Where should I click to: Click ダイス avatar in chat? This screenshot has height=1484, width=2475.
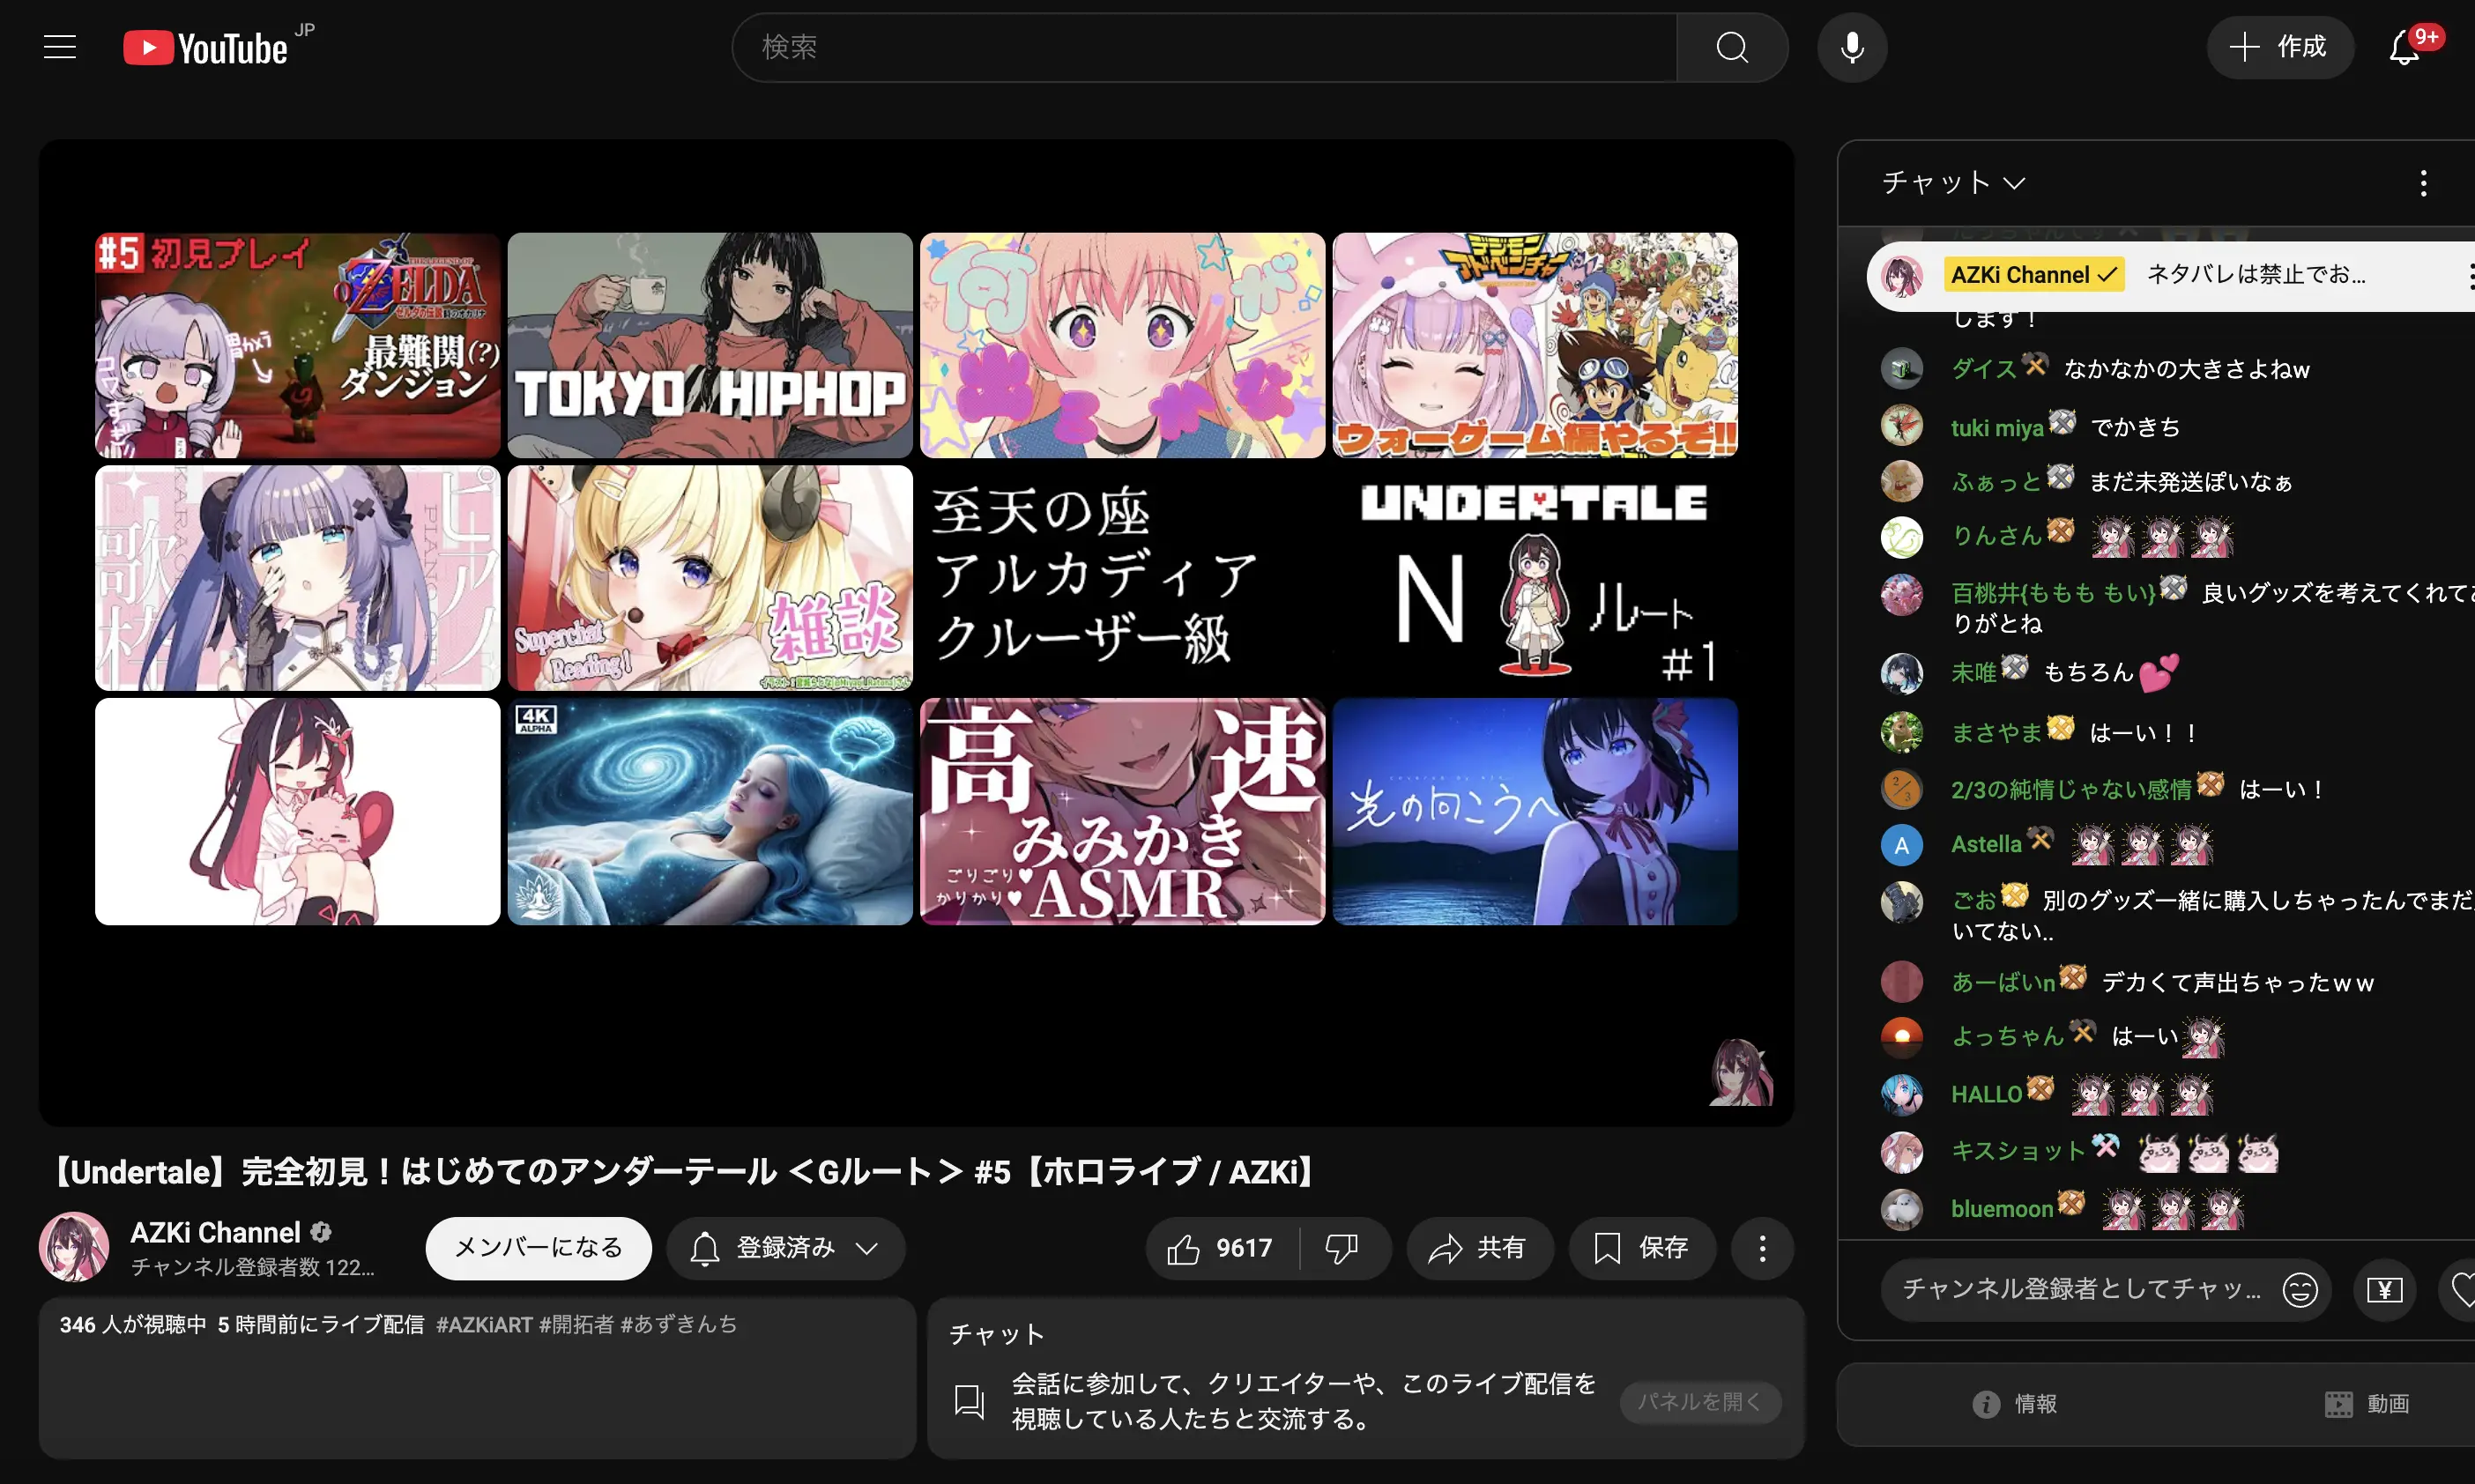1901,369
